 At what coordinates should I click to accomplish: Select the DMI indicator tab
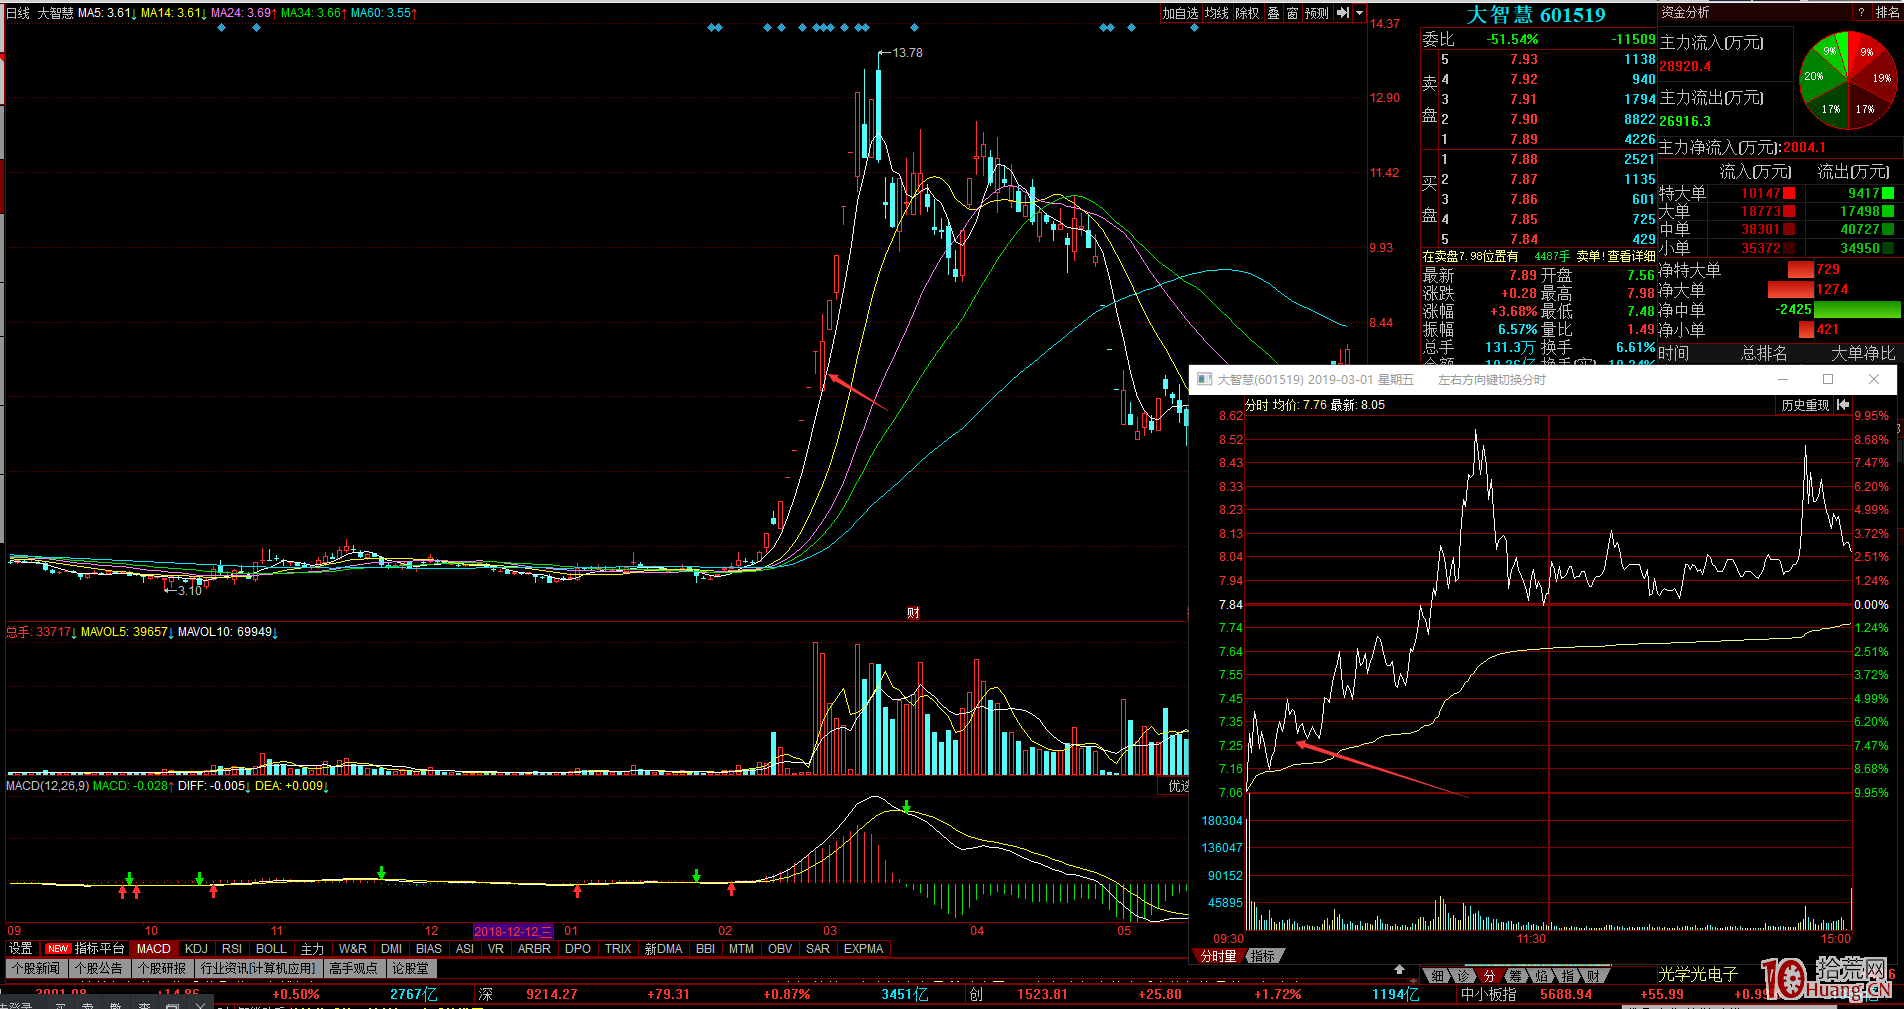click(392, 948)
